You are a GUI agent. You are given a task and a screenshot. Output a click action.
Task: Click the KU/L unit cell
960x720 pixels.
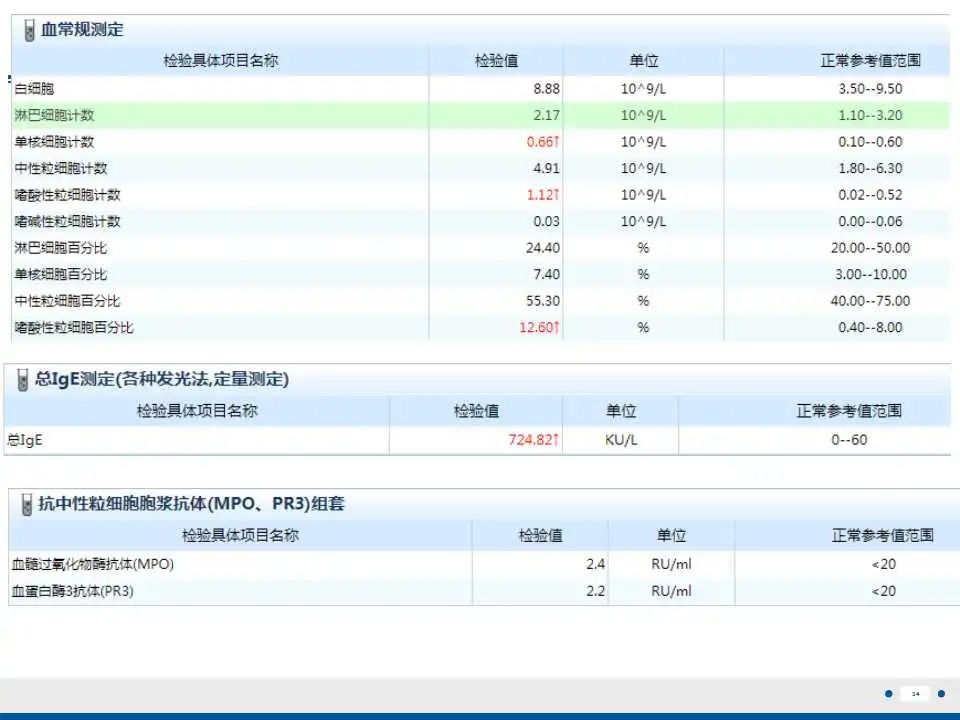click(x=621, y=440)
